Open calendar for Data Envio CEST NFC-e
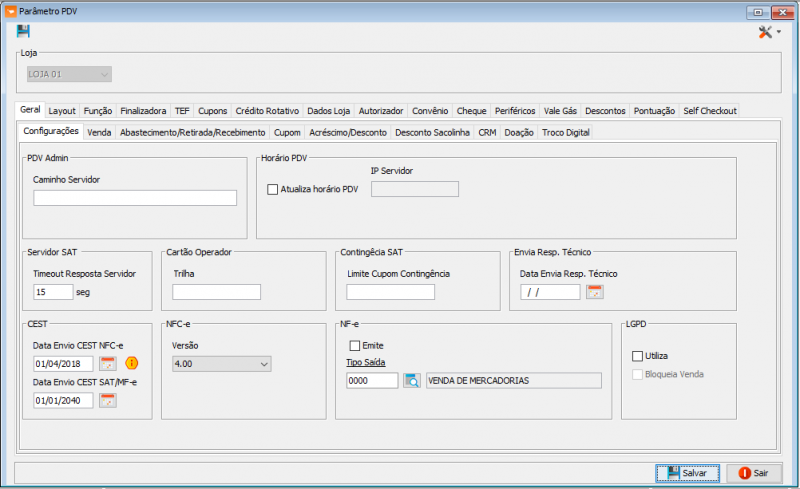 click(x=108, y=363)
